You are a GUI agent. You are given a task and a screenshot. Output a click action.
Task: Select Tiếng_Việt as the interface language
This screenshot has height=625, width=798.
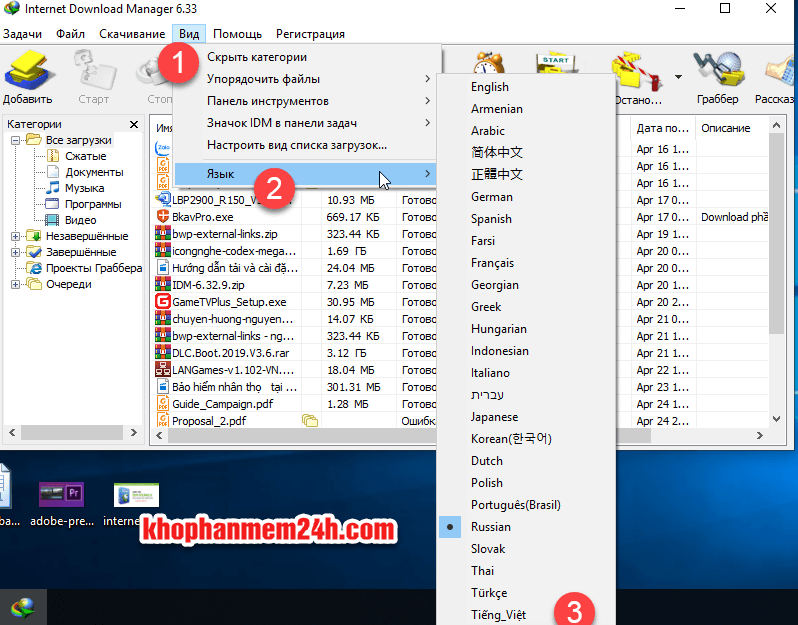(x=499, y=615)
